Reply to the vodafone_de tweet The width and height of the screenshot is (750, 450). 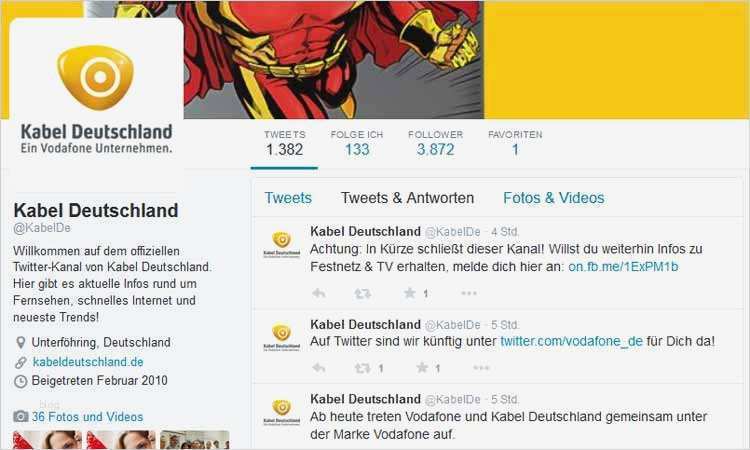pyautogui.click(x=319, y=368)
